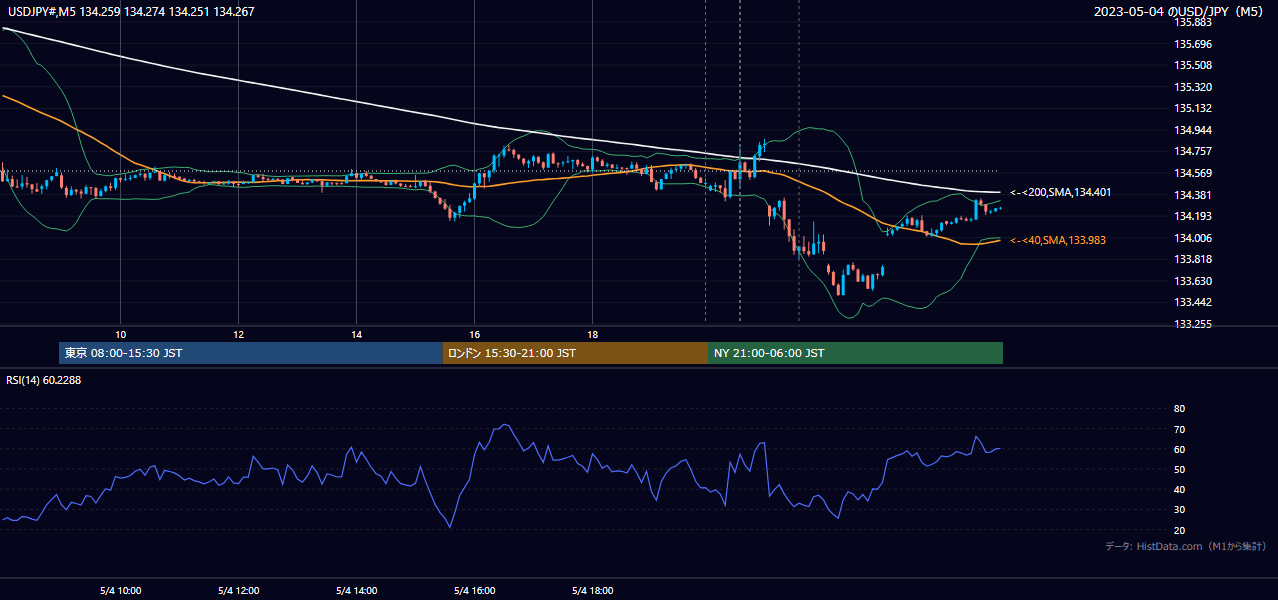Click the price axis value 135.320
Viewport: 1278px width, 600px height.
1193,87
